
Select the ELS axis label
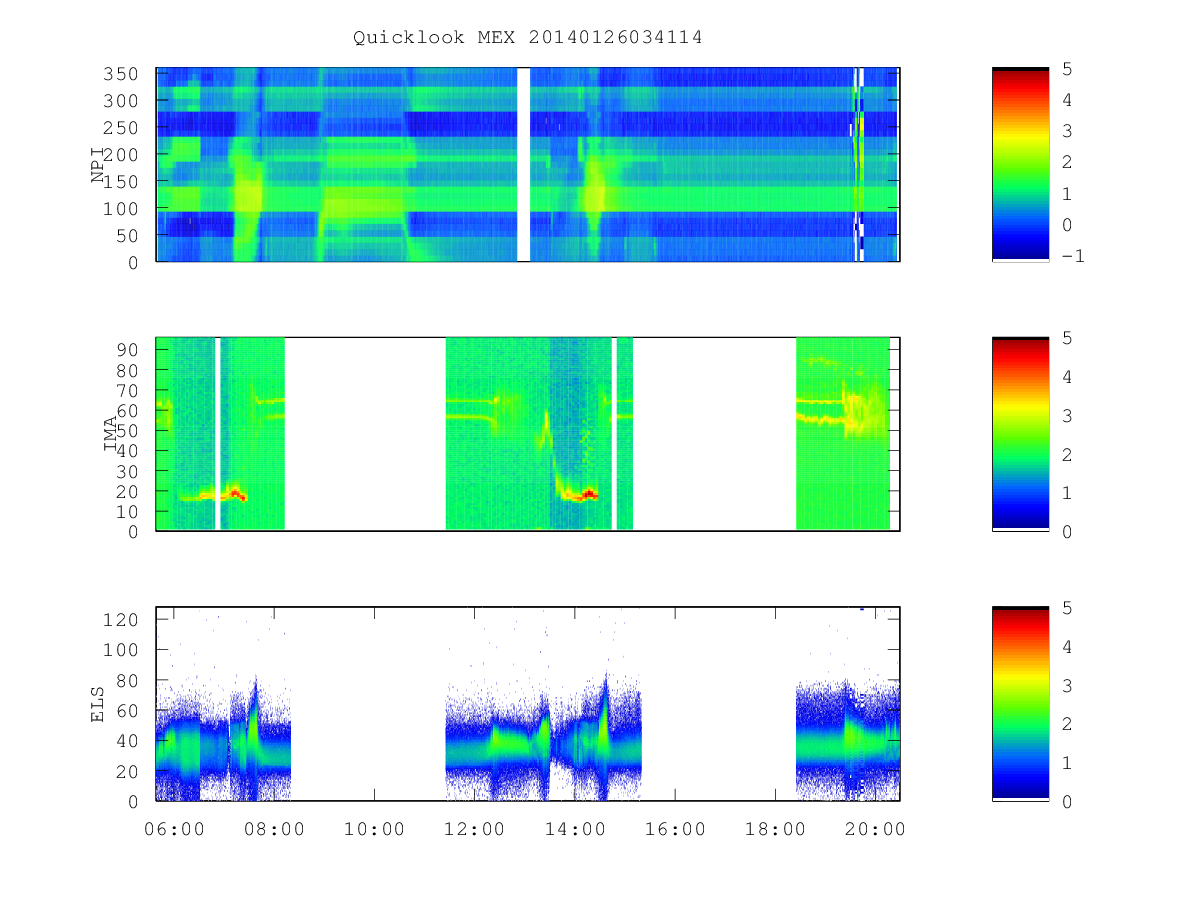tap(98, 704)
